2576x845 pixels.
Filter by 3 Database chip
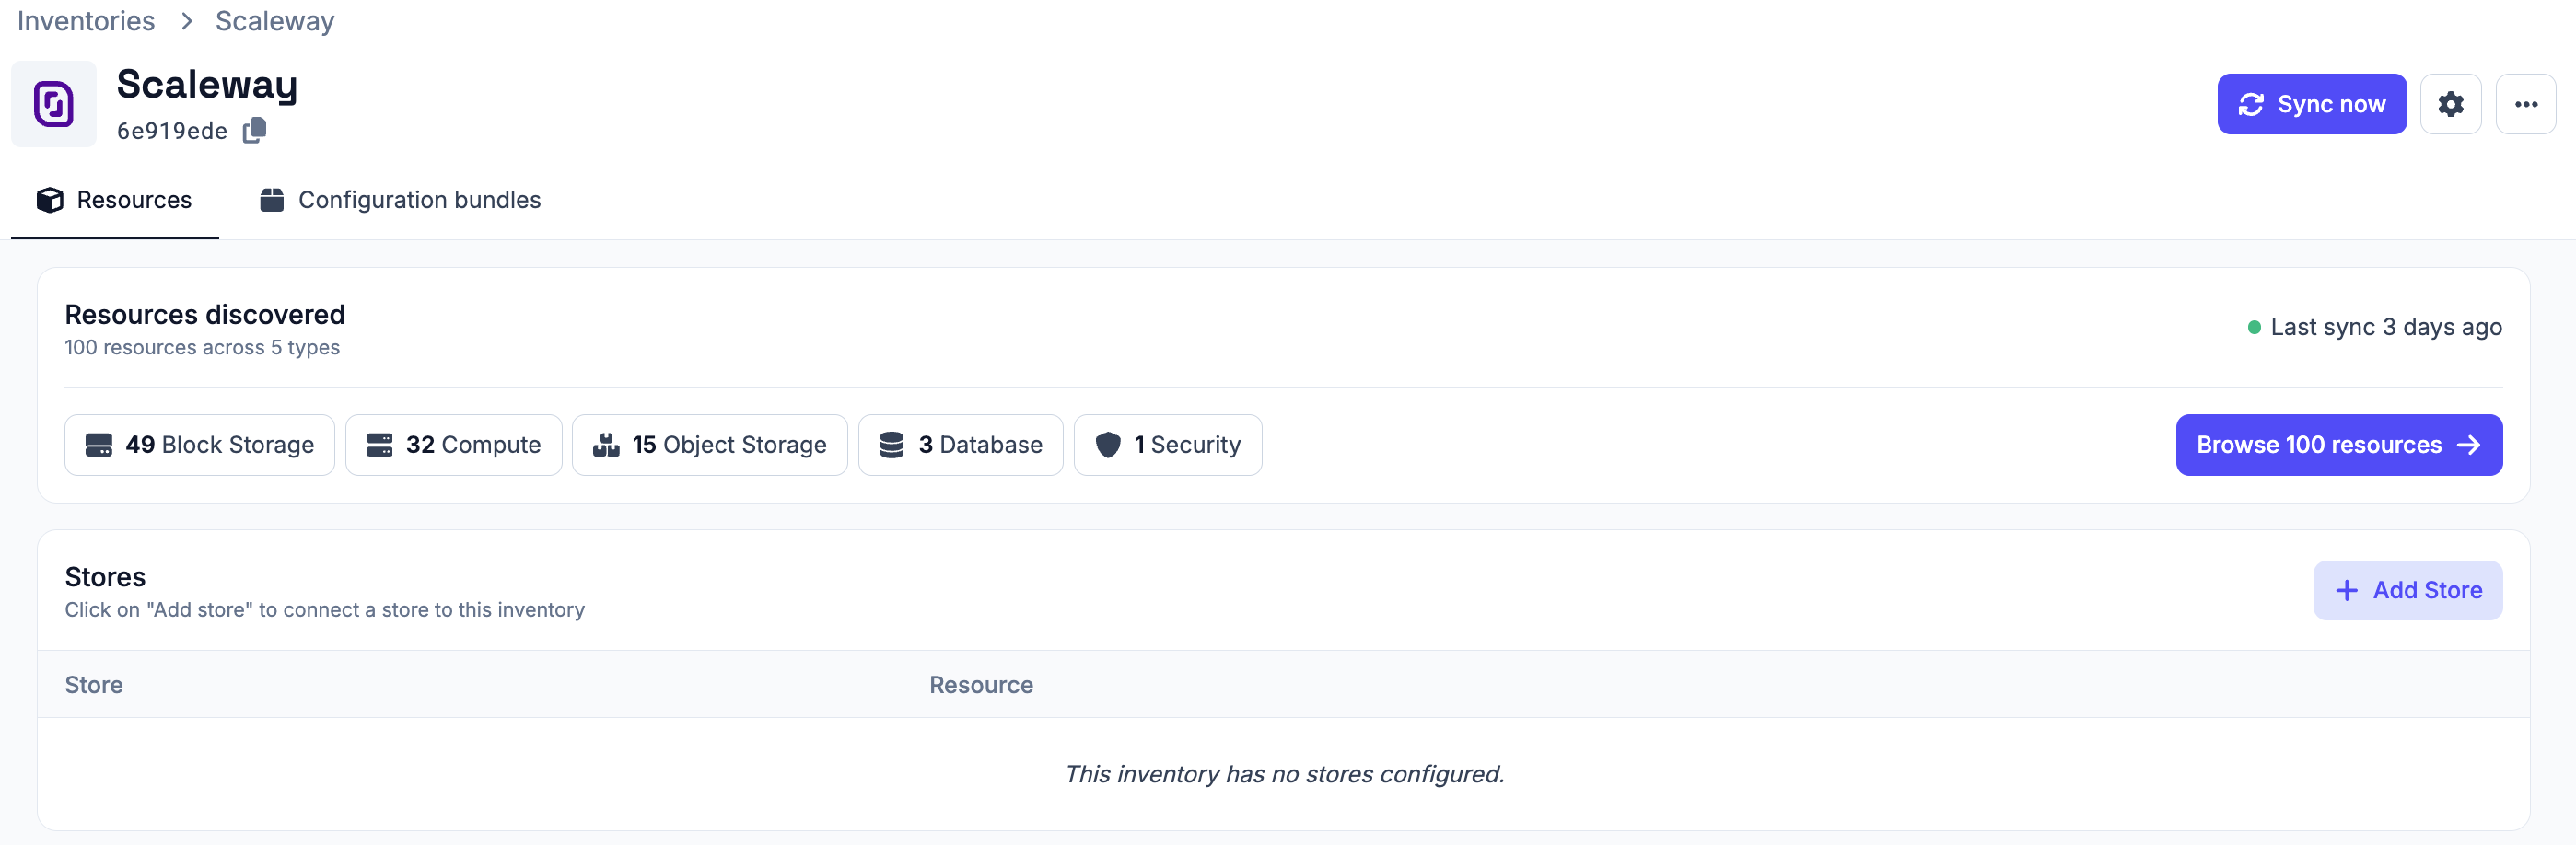[x=961, y=445]
